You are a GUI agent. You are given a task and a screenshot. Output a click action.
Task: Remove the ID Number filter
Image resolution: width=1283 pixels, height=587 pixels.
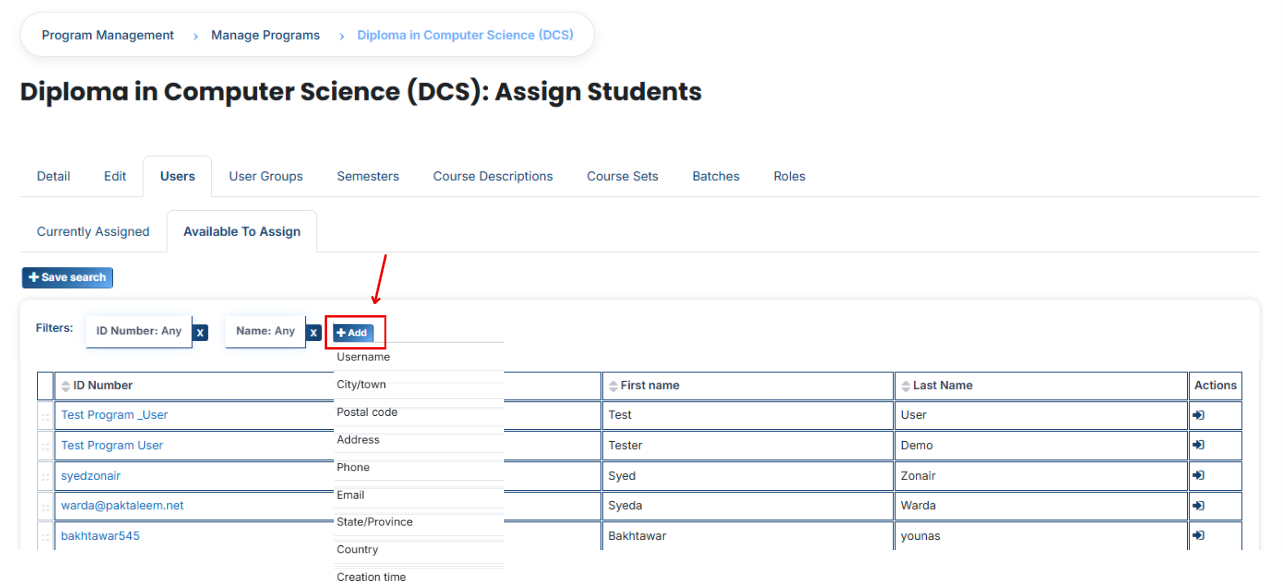click(200, 332)
